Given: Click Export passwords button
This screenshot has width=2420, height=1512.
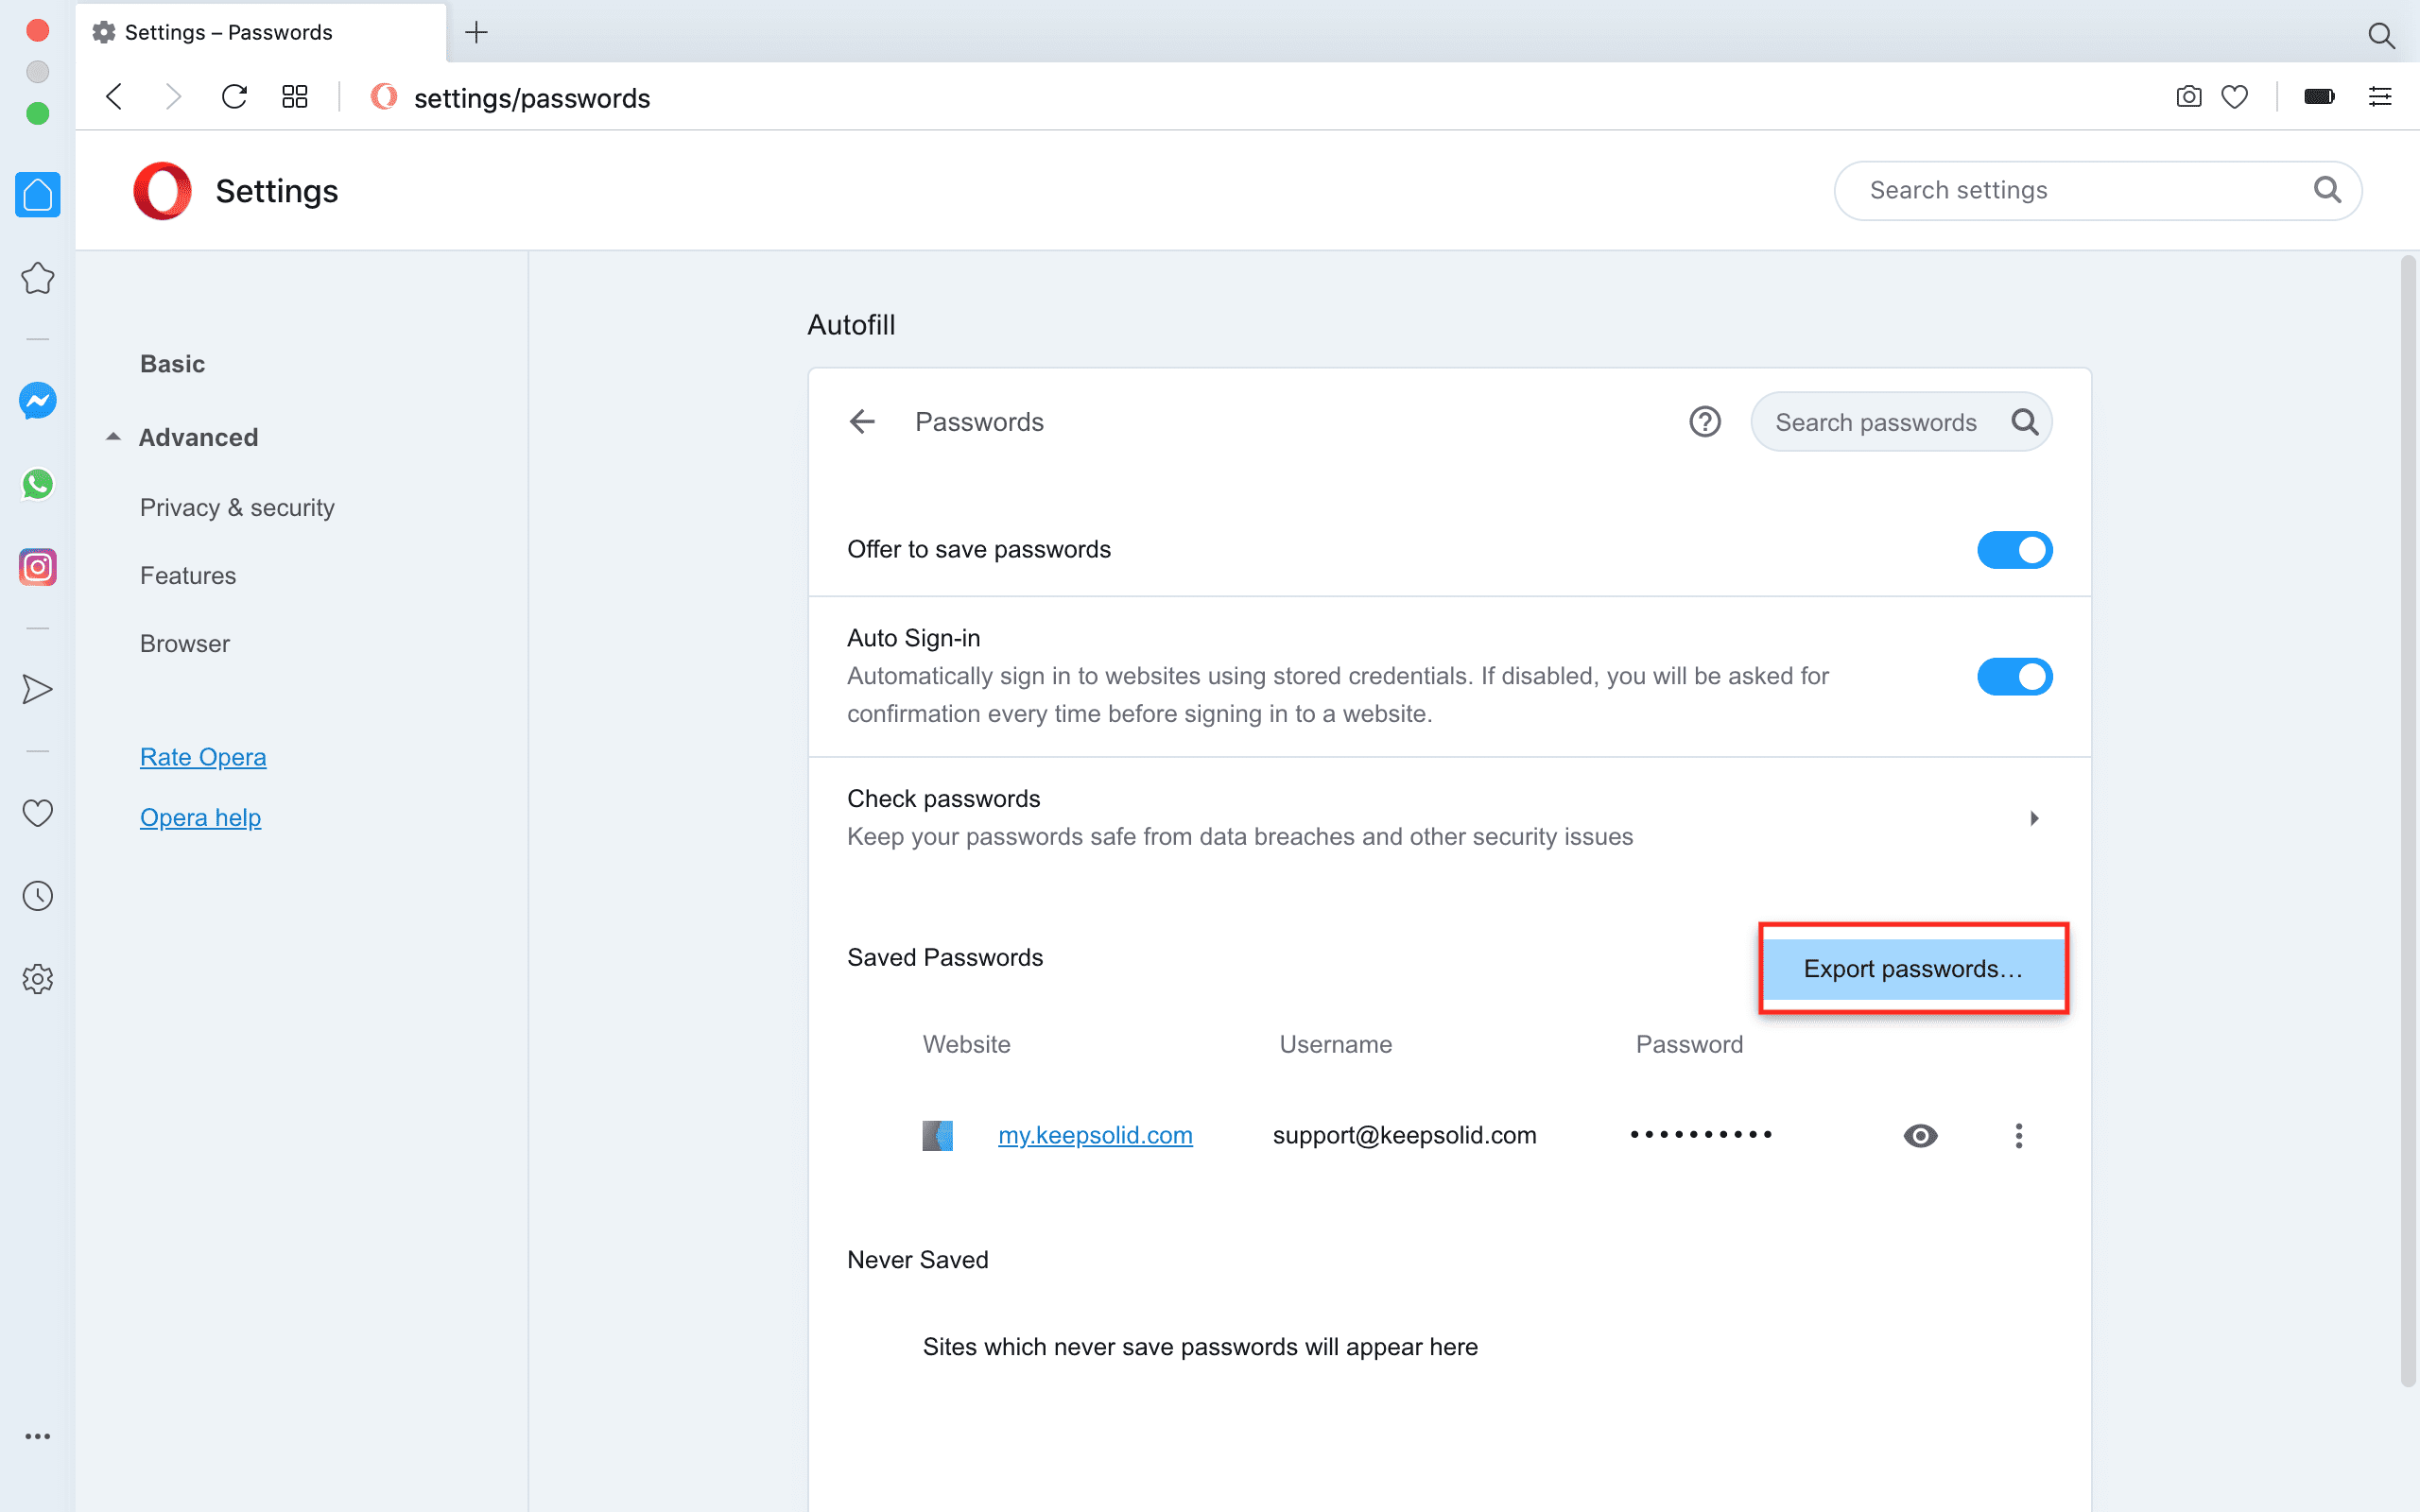Looking at the screenshot, I should [x=1912, y=968].
